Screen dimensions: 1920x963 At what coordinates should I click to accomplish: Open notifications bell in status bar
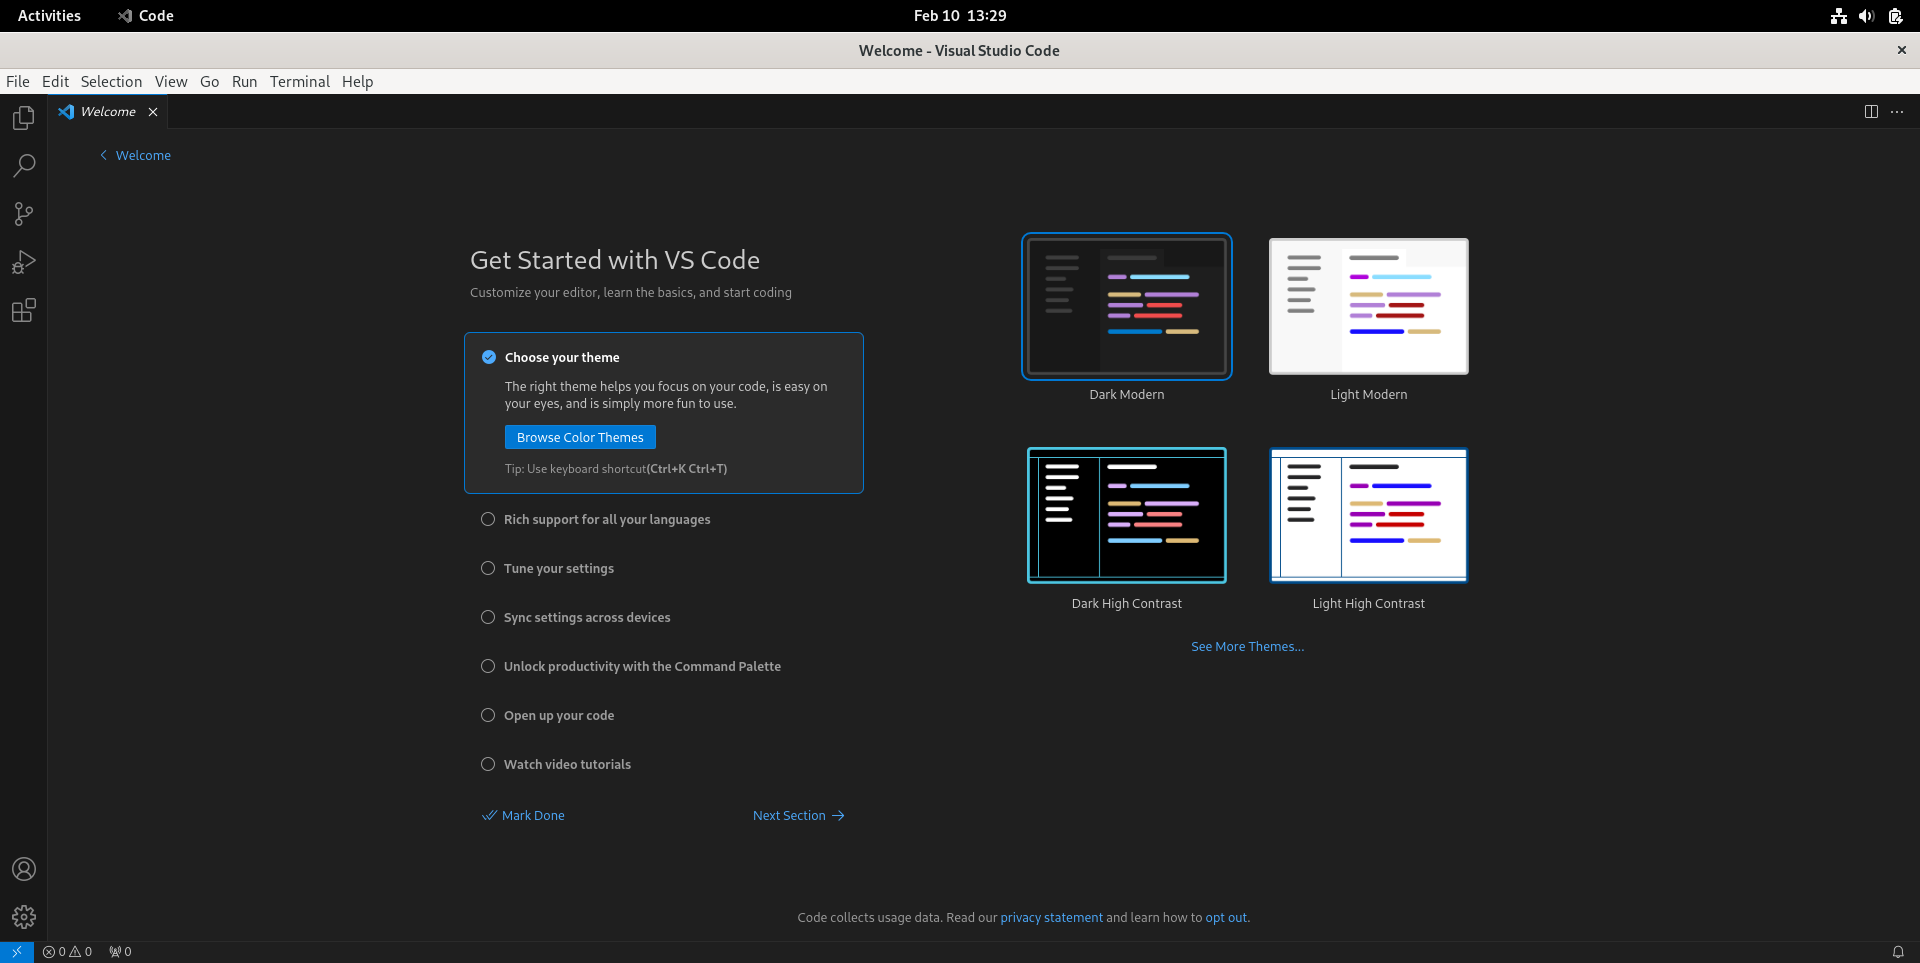pyautogui.click(x=1898, y=952)
